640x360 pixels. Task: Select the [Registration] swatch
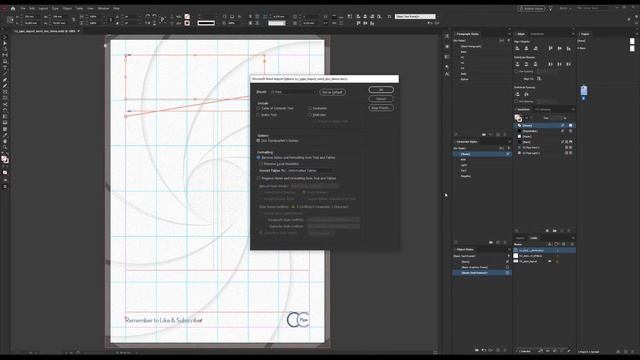[545, 131]
